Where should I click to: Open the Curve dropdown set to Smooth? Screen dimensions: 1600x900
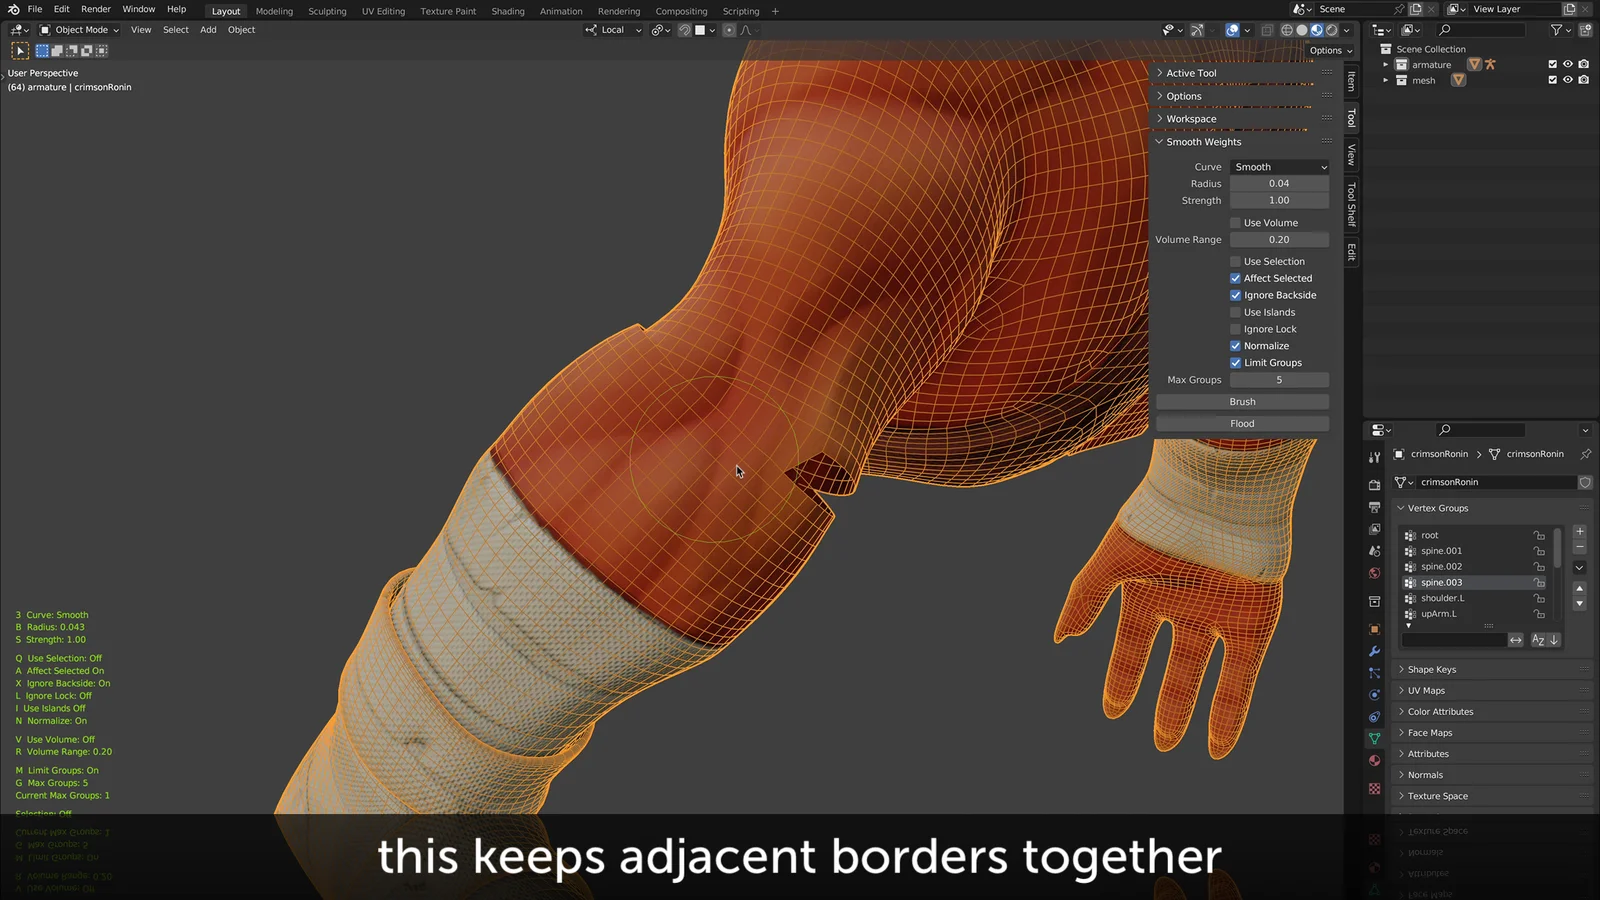click(1280, 166)
